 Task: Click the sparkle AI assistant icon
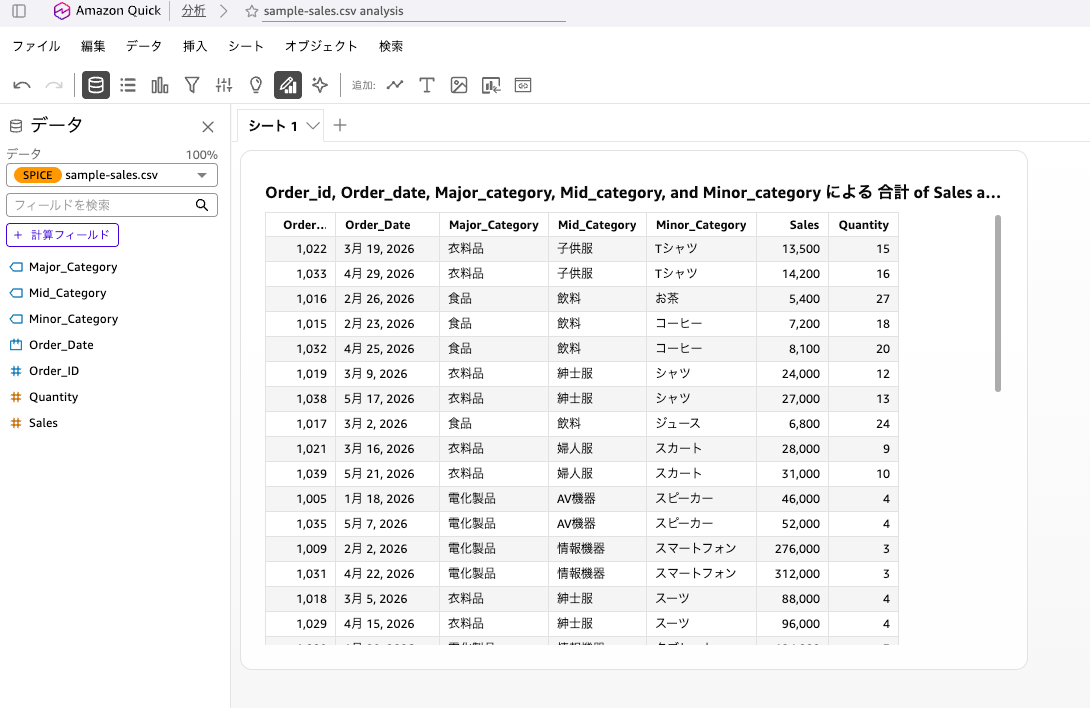(x=320, y=85)
